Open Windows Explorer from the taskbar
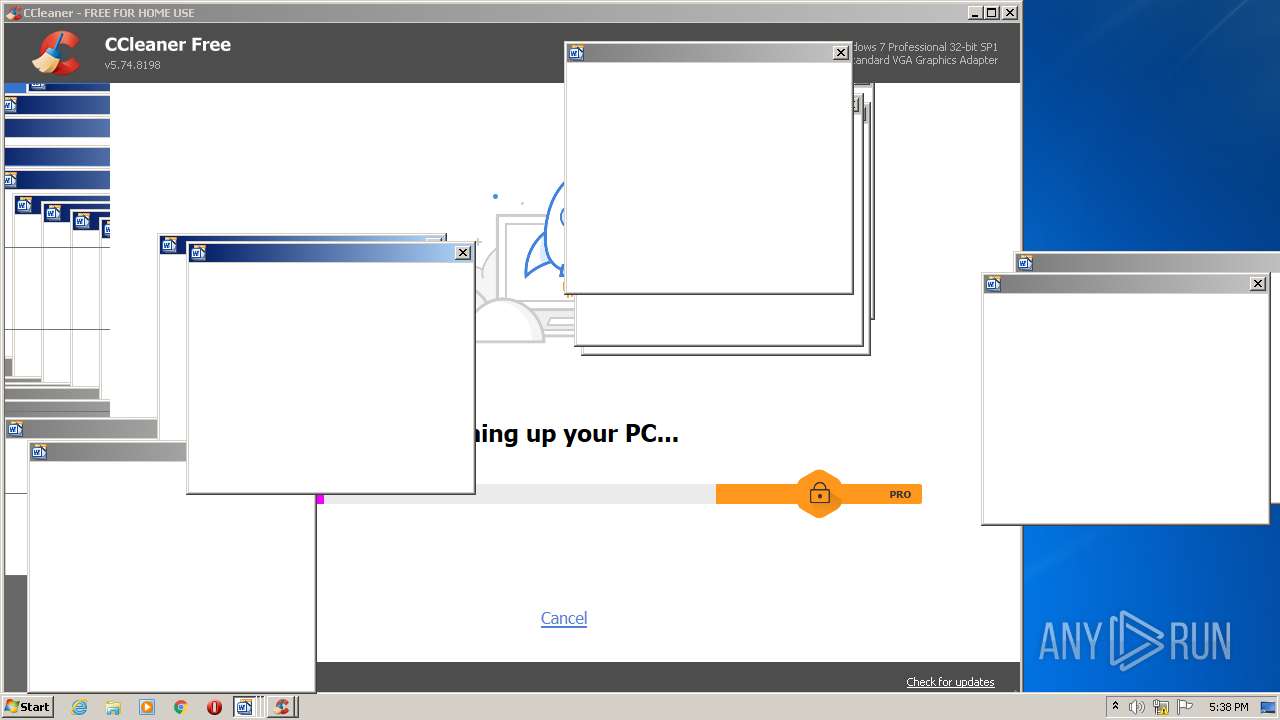This screenshot has height=720, width=1280. (113, 707)
